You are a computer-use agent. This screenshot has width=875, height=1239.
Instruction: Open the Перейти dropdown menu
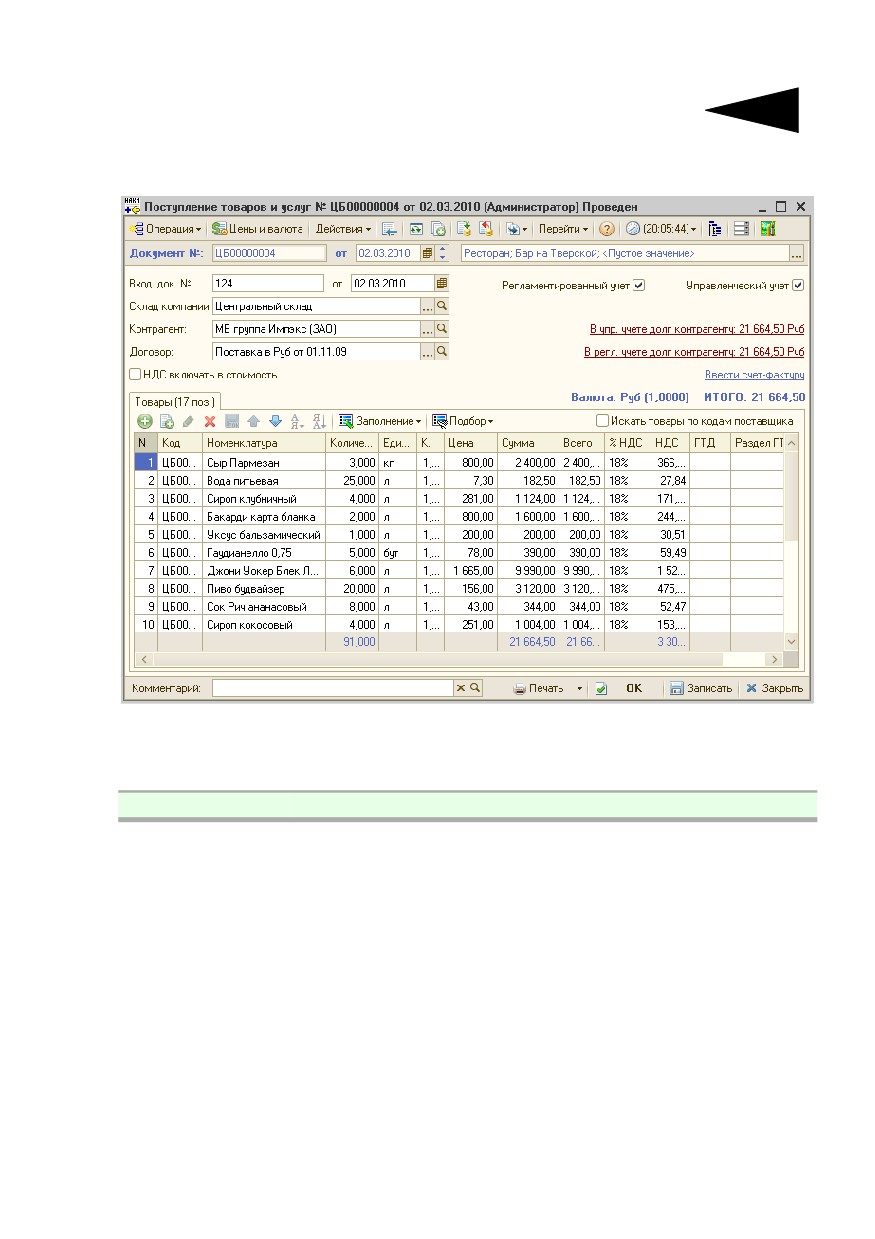pyautogui.click(x=564, y=229)
